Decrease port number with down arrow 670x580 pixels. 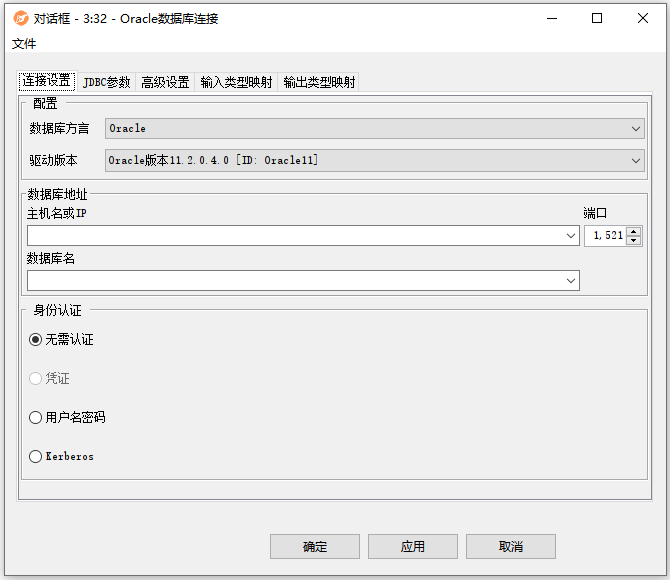pos(634,241)
